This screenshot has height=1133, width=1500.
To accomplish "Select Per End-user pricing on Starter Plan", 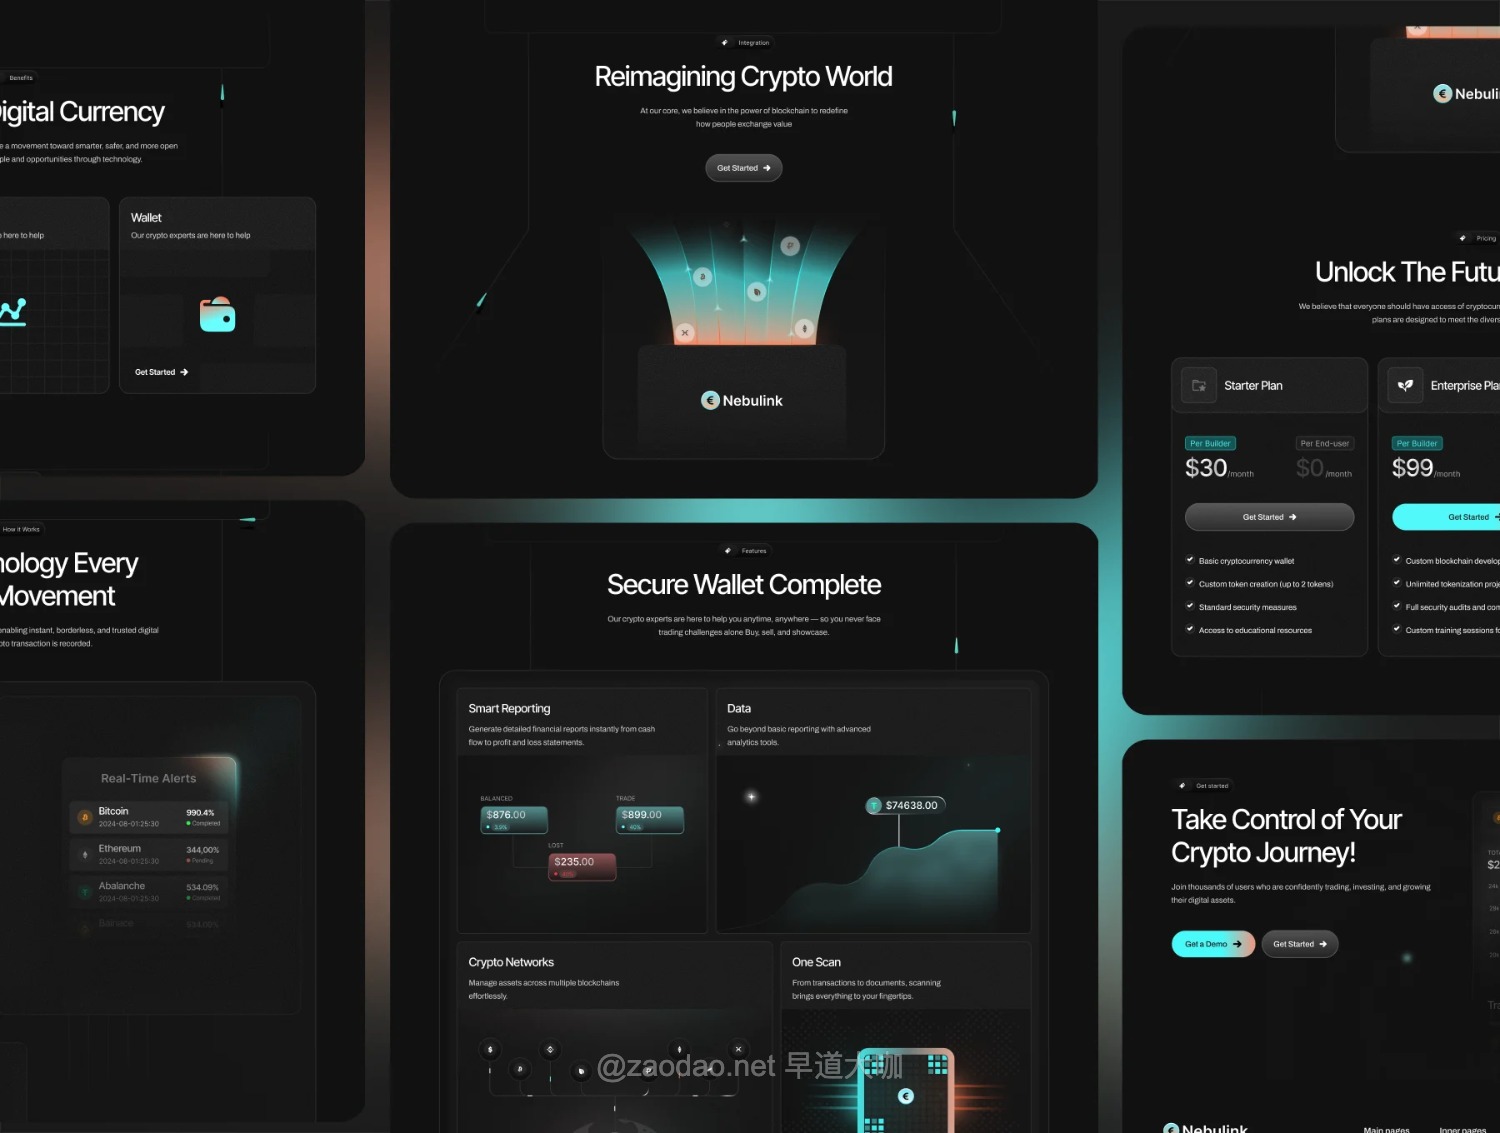I will pyautogui.click(x=1325, y=443).
